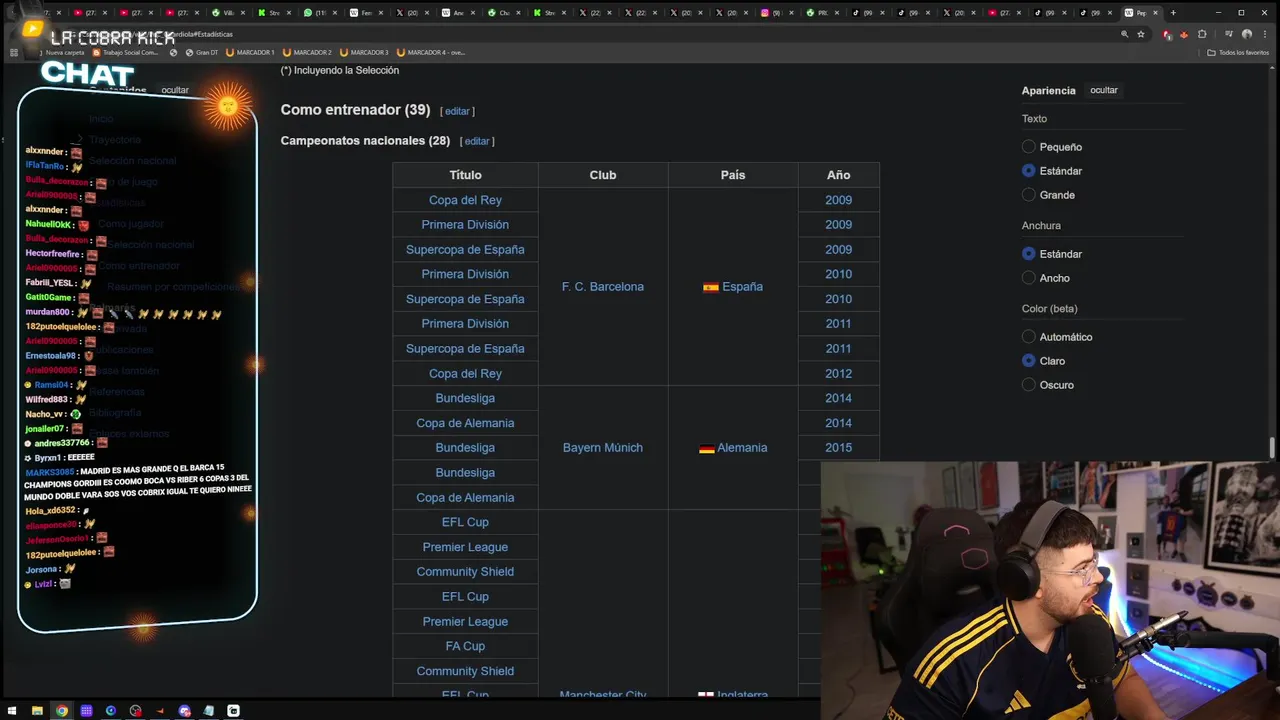
Task: Select Grande text size
Action: coord(1028,195)
